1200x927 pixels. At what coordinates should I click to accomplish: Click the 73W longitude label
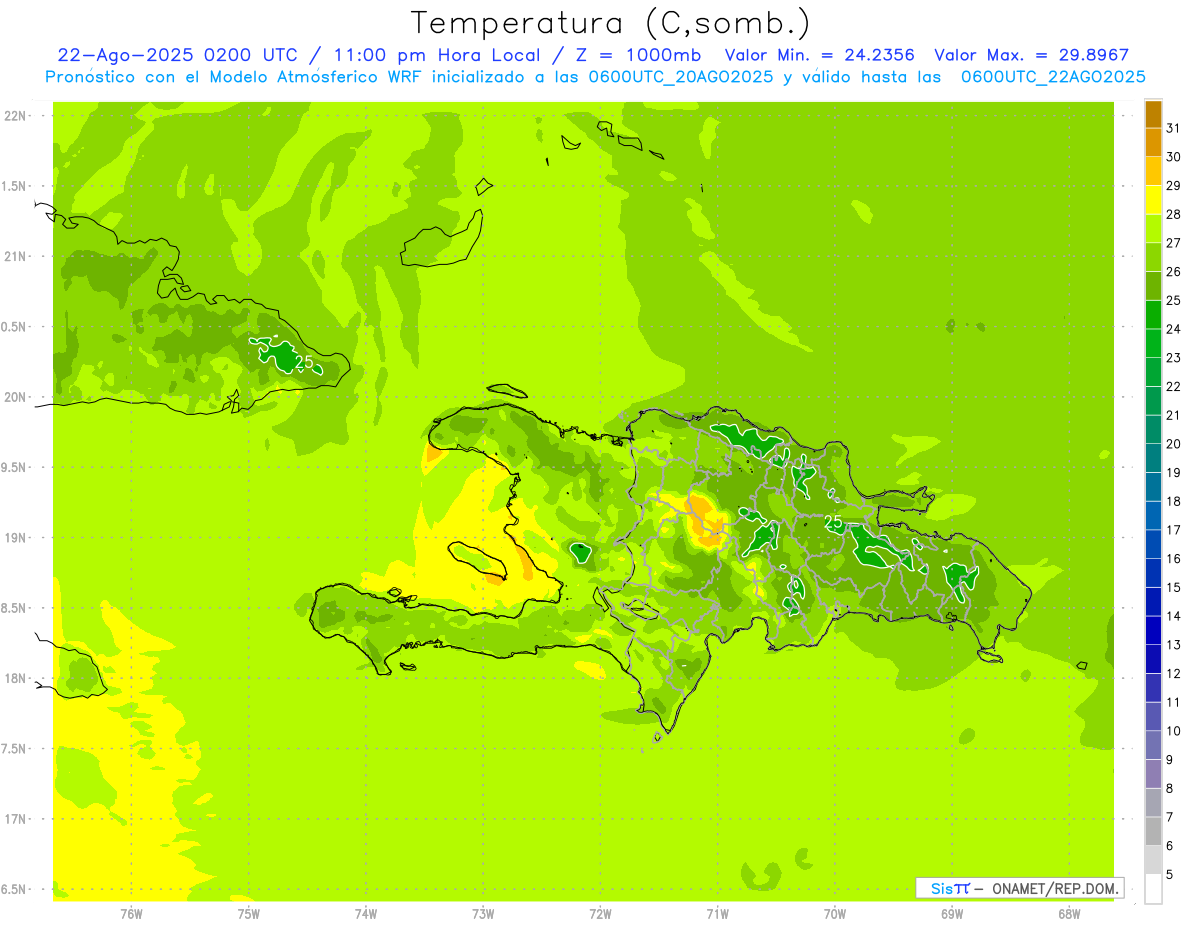(483, 913)
